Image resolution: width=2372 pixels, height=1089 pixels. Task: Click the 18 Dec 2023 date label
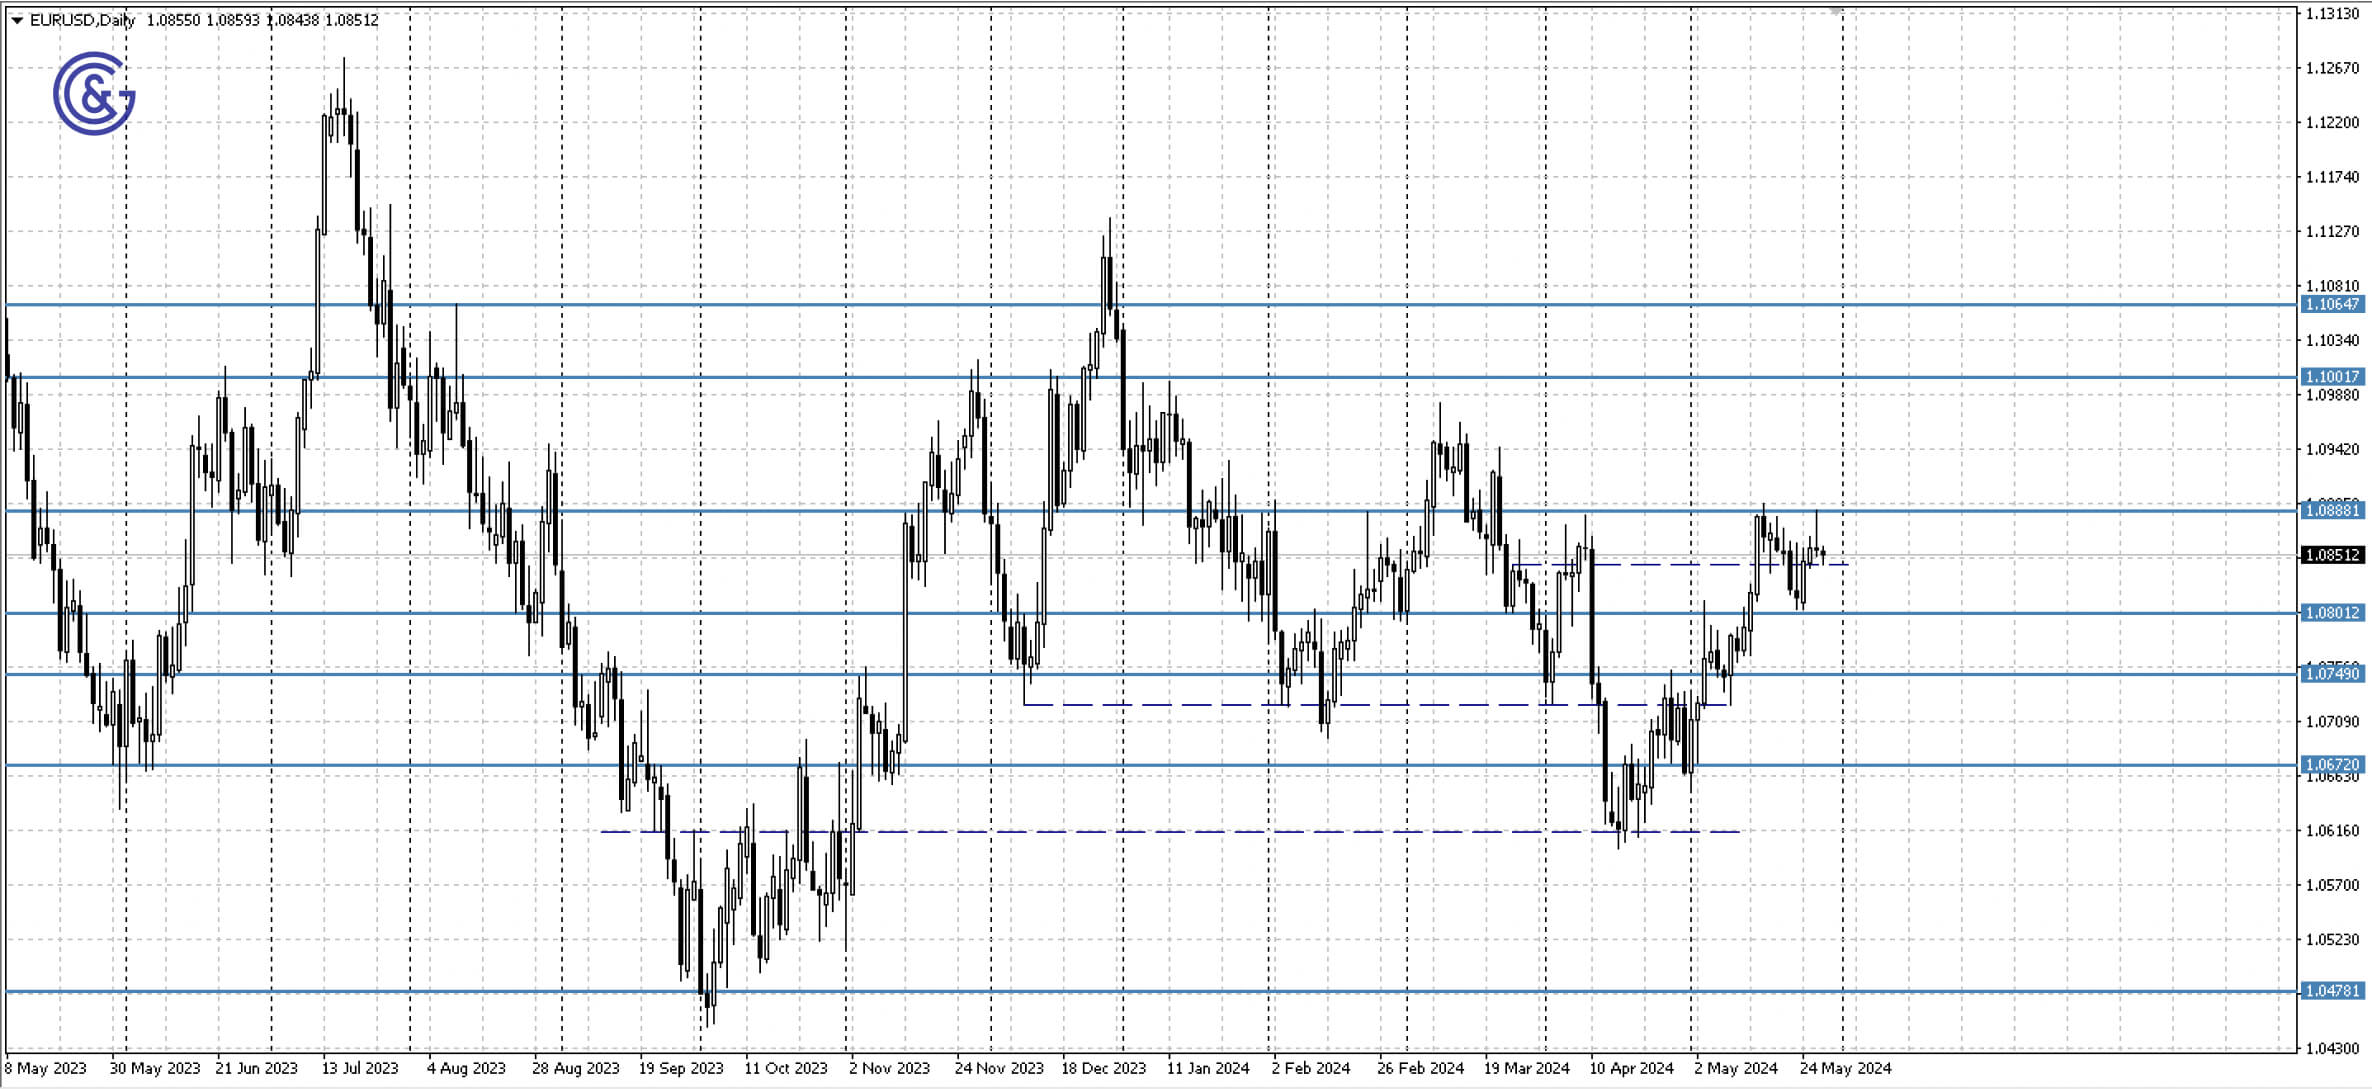[x=1105, y=1068]
